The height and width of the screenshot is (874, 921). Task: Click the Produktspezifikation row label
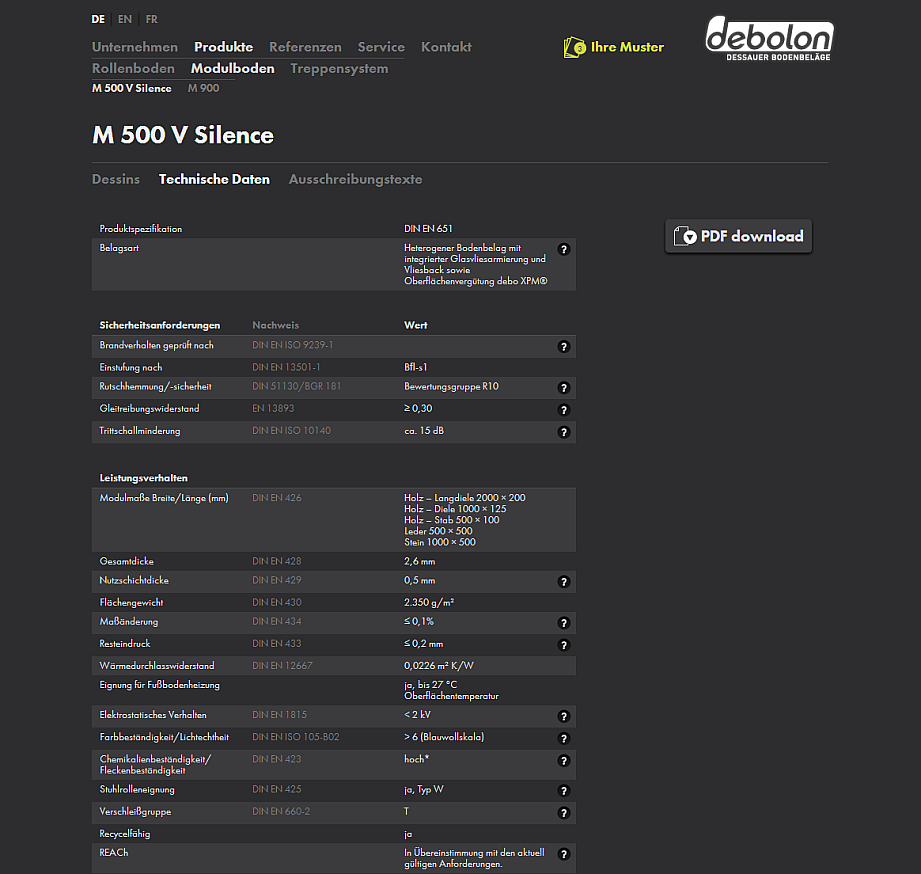coord(140,229)
